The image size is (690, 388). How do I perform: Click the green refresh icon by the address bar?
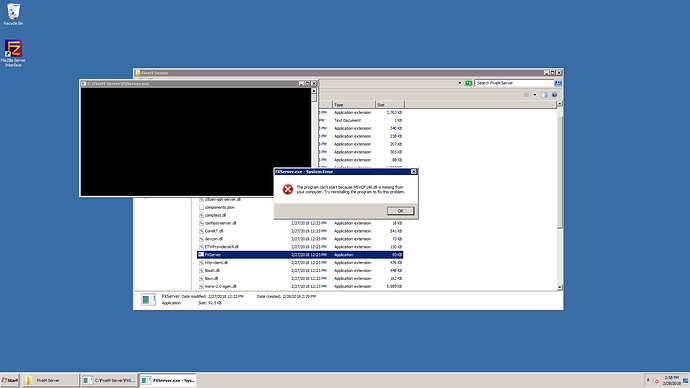469,83
